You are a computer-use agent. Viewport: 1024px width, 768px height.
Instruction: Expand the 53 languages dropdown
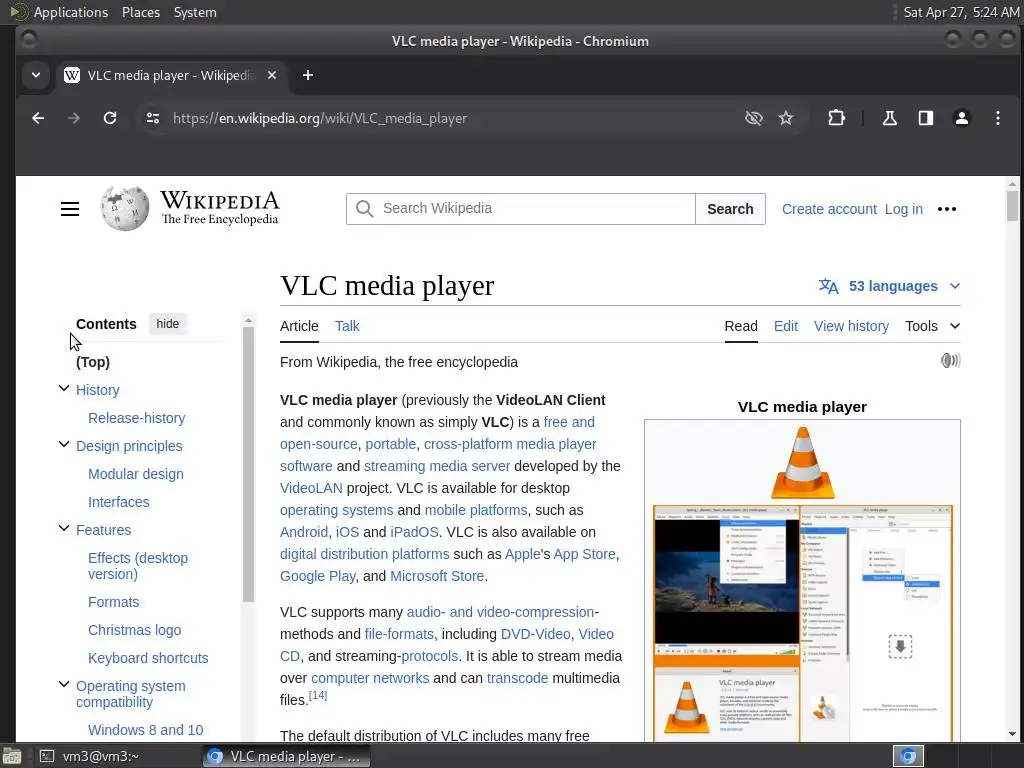point(889,286)
